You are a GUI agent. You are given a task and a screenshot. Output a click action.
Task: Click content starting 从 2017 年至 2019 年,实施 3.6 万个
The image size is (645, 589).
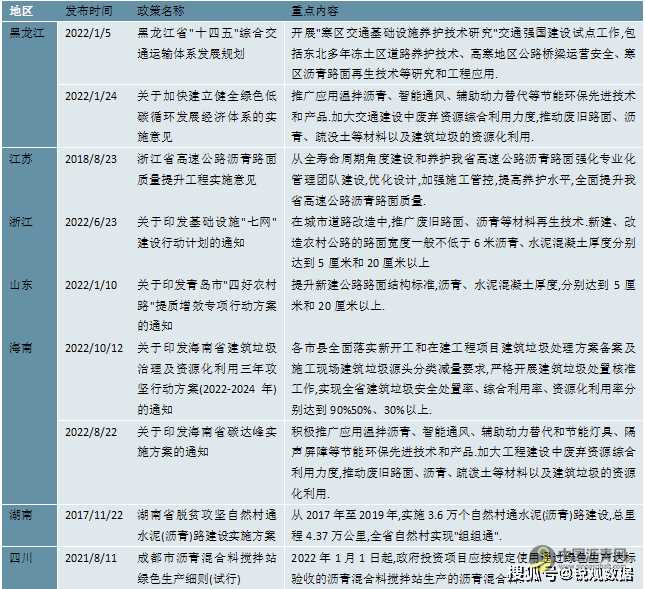tap(463, 525)
